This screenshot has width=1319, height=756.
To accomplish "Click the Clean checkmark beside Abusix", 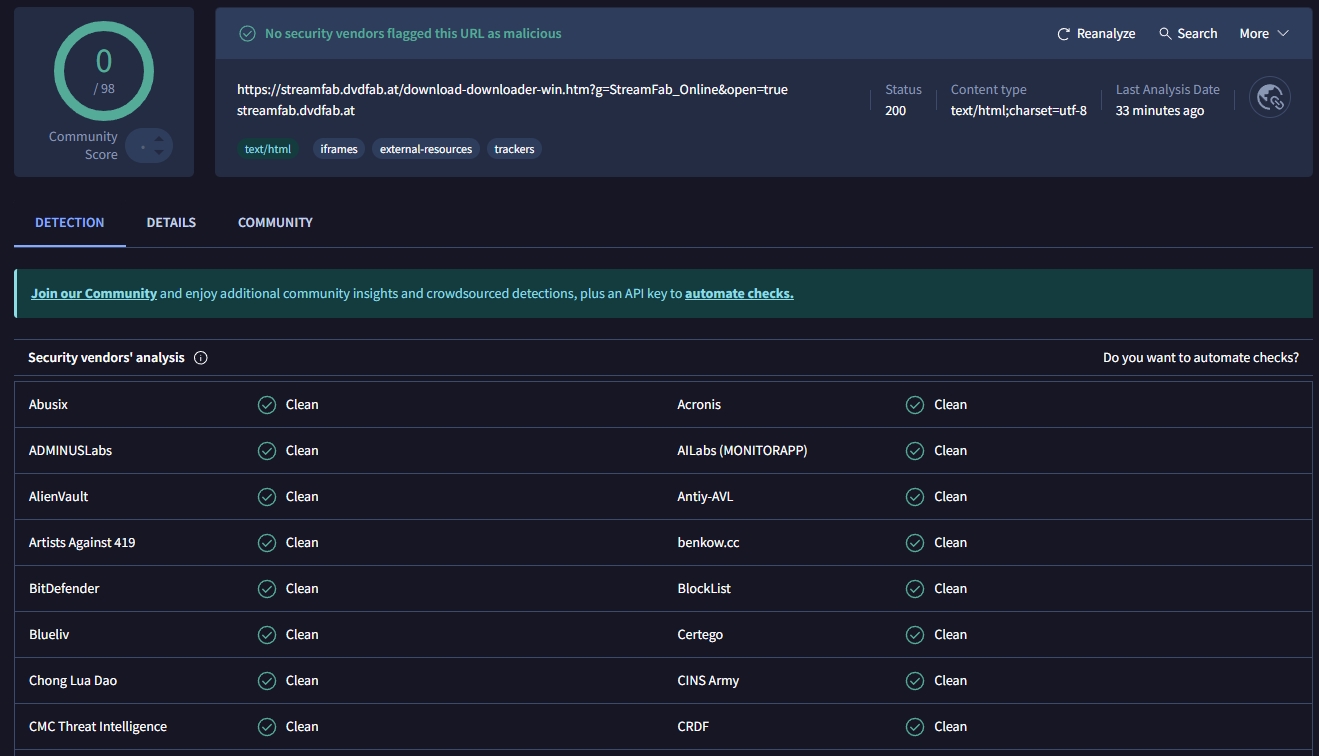I will [x=267, y=404].
